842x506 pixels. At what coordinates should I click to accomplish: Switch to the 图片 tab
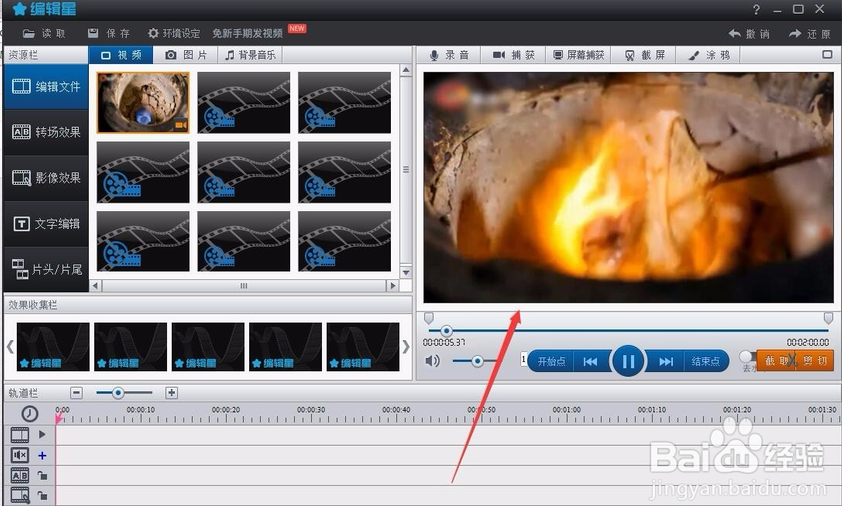coord(186,55)
